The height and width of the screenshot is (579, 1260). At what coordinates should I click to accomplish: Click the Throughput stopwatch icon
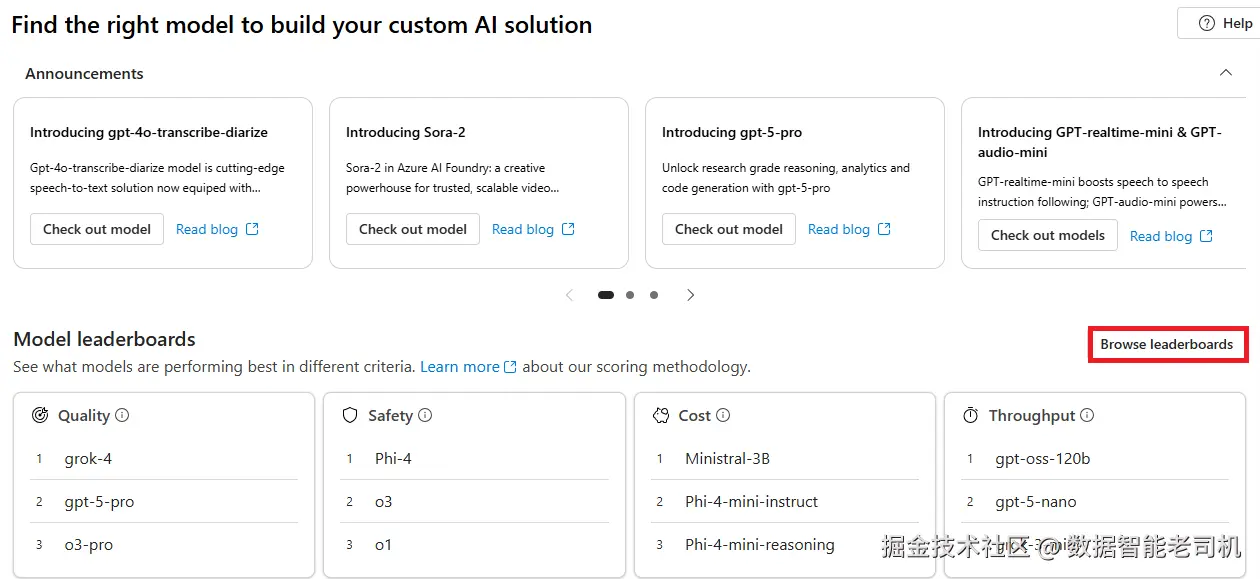(970, 415)
